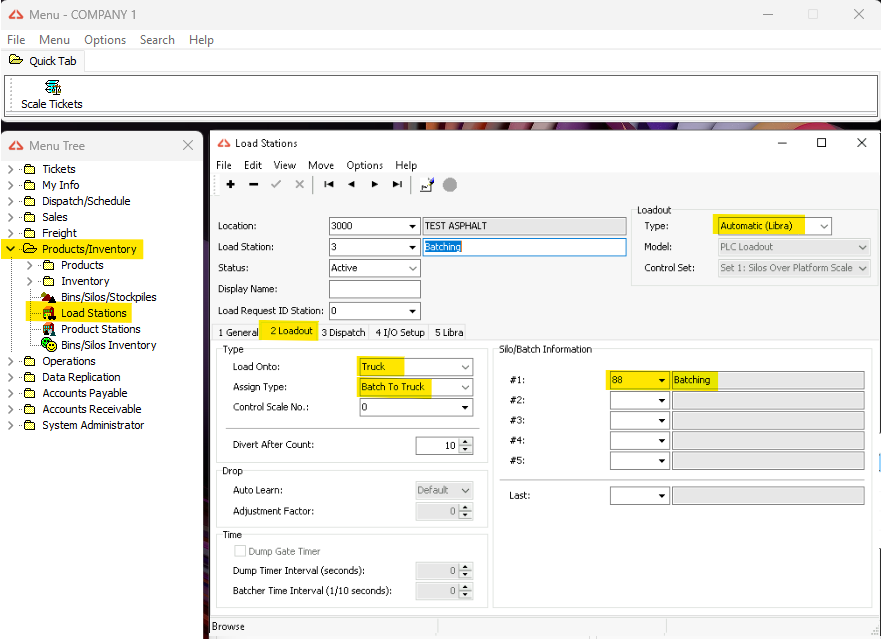The height and width of the screenshot is (639, 881).
Task: Click the Accounts Payable folder icon
Action: 30,393
